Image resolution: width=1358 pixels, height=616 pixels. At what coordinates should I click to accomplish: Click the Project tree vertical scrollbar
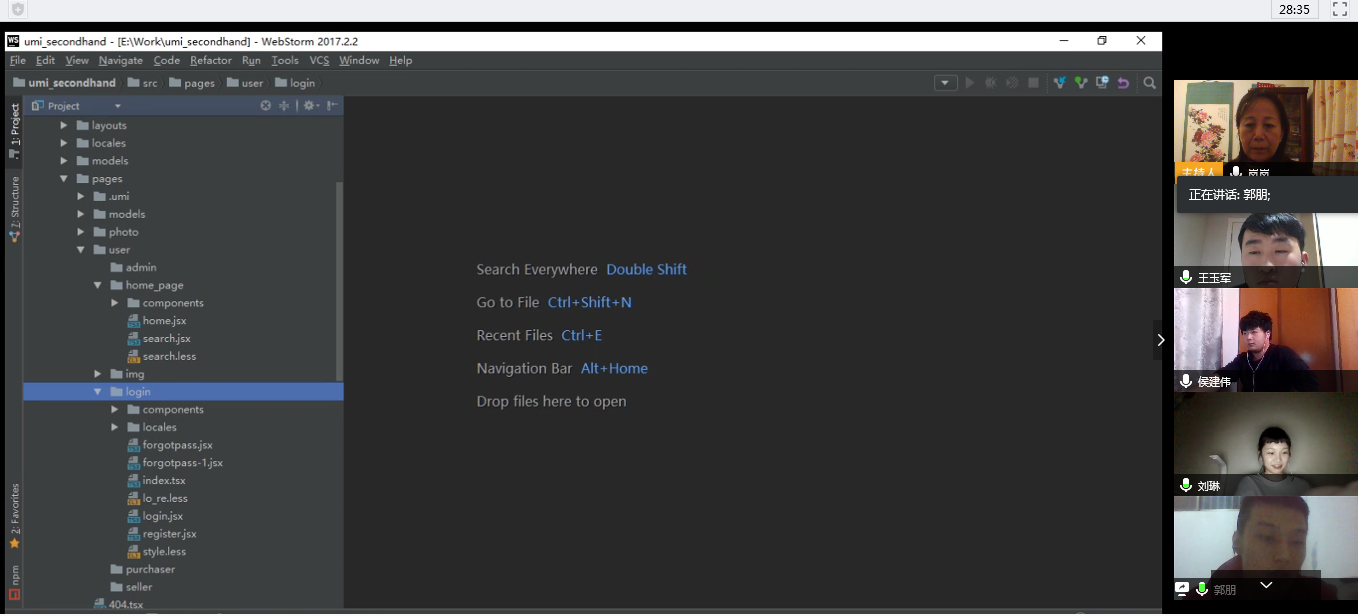(339, 280)
